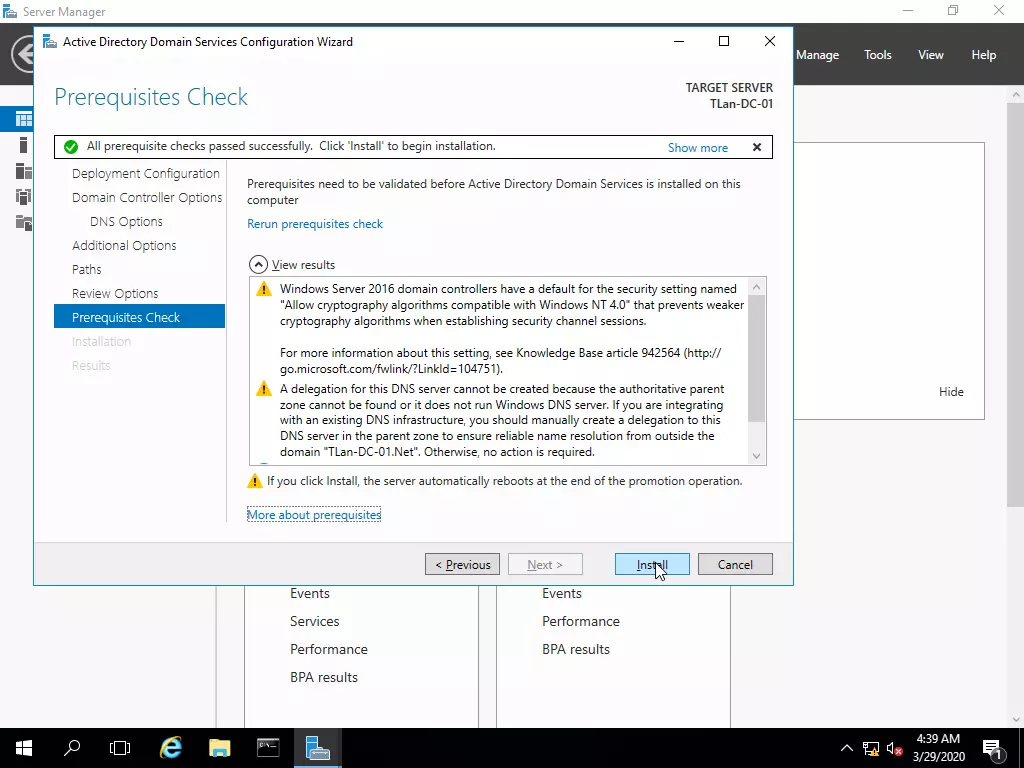
Task: Click taskbar clock showing 4:39 AM
Action: pyautogui.click(x=938, y=748)
